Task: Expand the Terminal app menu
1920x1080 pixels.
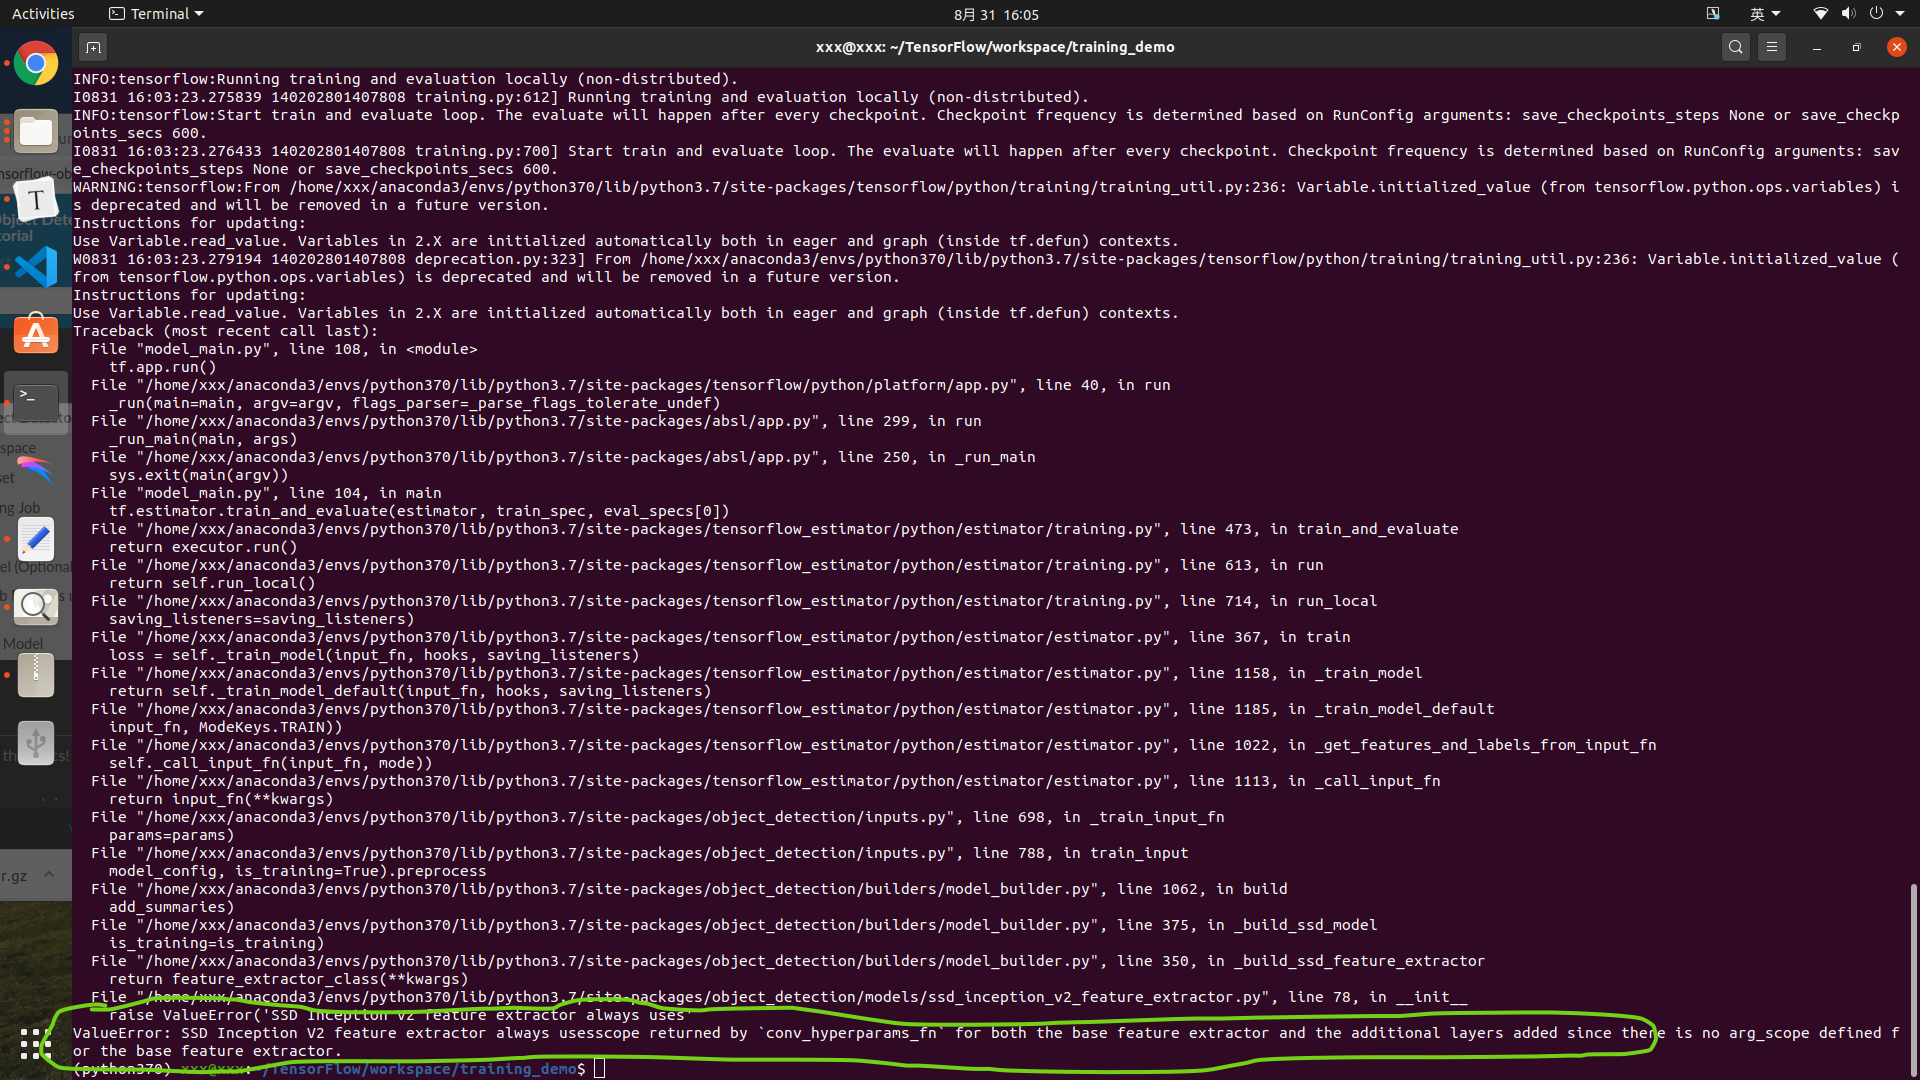Action: (156, 14)
